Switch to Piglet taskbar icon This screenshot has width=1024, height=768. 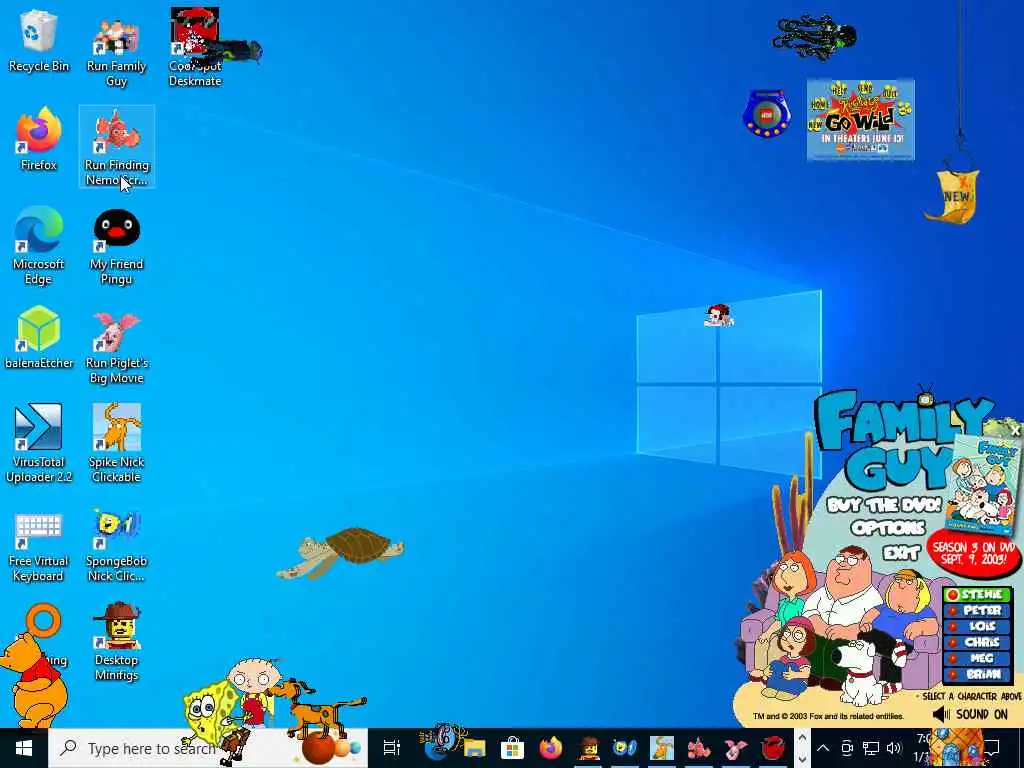coord(736,748)
